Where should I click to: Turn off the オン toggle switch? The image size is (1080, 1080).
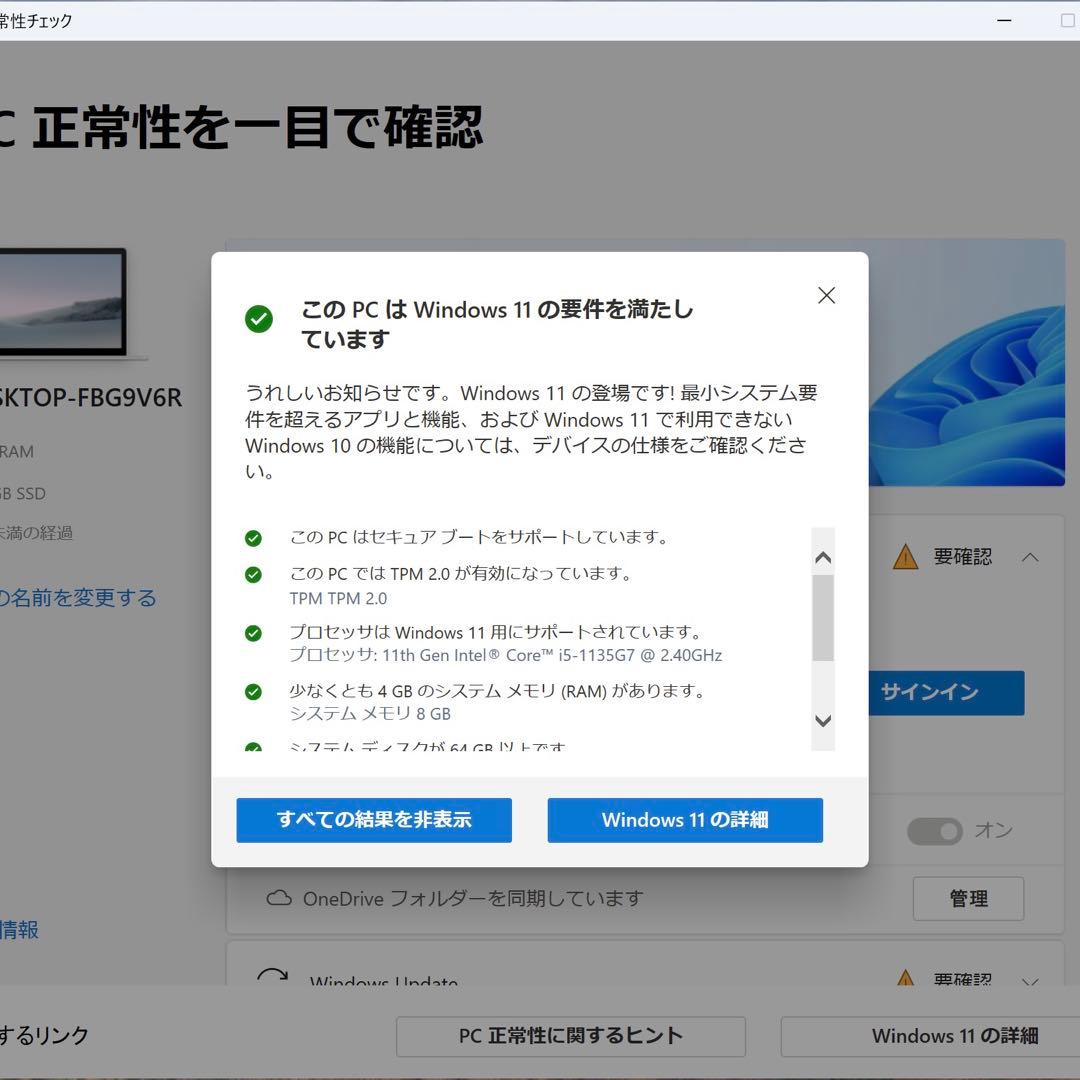click(935, 831)
